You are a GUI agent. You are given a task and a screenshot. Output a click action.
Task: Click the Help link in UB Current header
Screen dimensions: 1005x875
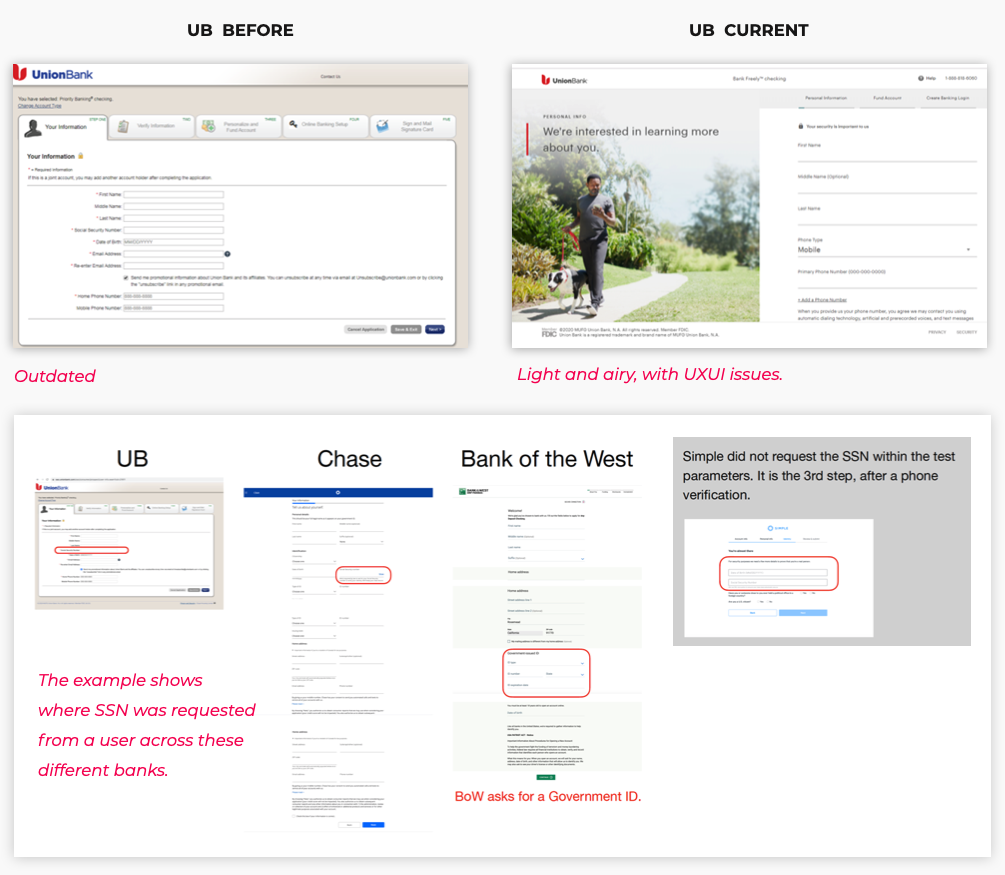click(931, 78)
